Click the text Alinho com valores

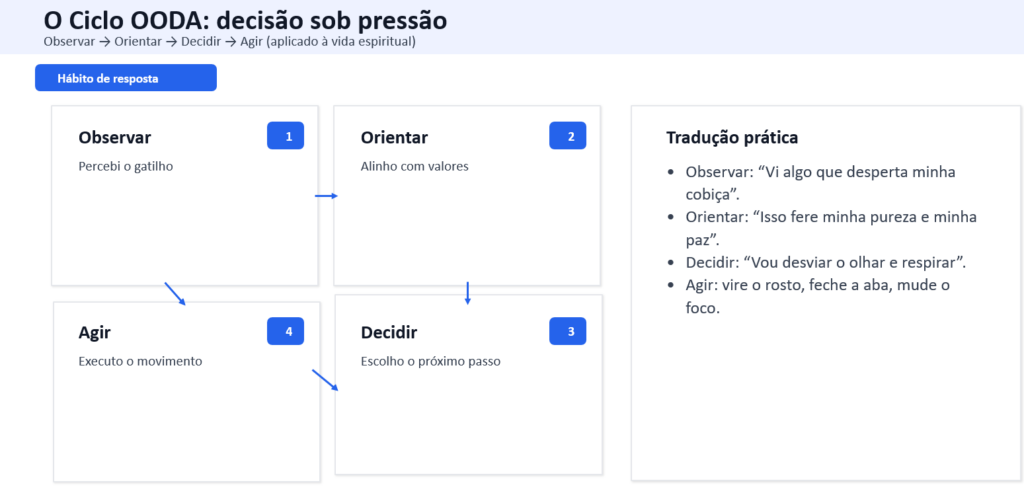(414, 166)
